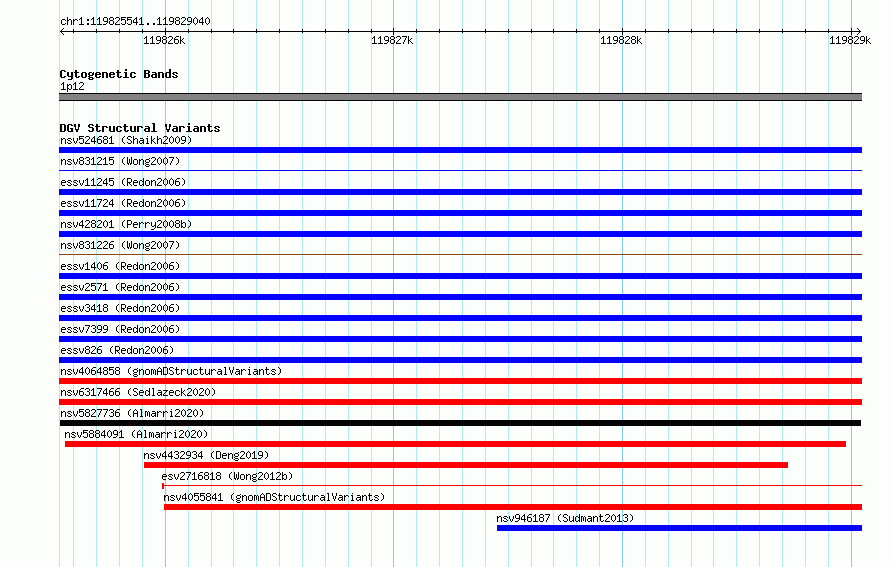Click the thin brown nsv831226 variant line

pos(460,254)
